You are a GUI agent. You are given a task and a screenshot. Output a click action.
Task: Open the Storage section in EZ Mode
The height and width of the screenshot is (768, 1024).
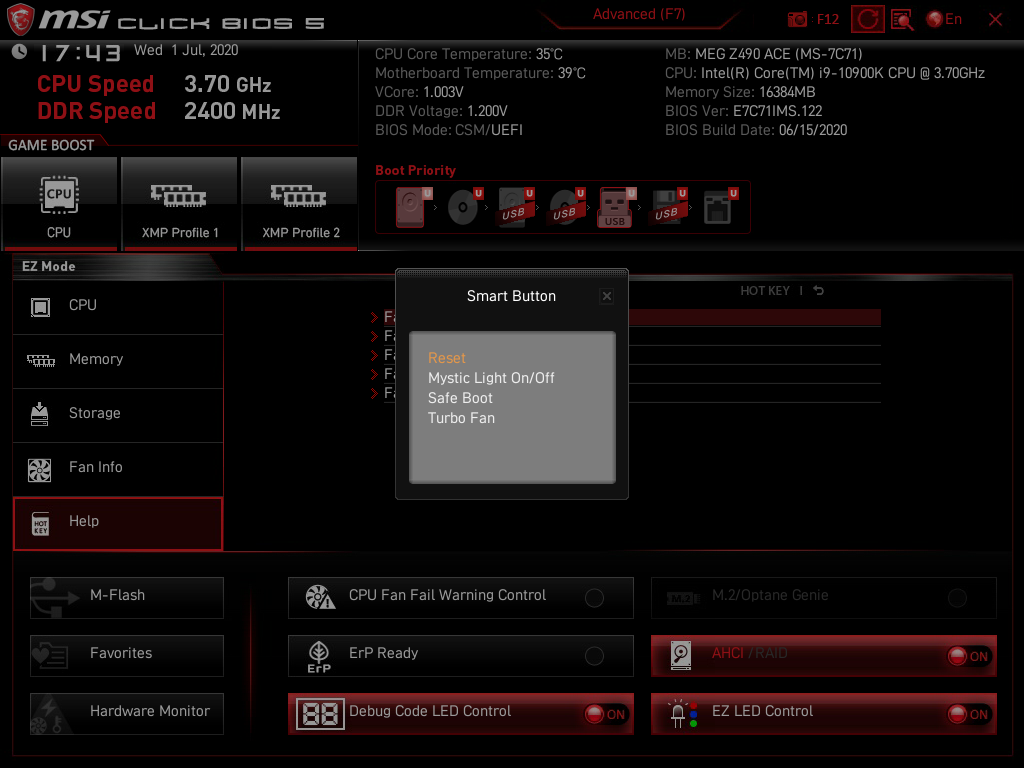pos(118,415)
